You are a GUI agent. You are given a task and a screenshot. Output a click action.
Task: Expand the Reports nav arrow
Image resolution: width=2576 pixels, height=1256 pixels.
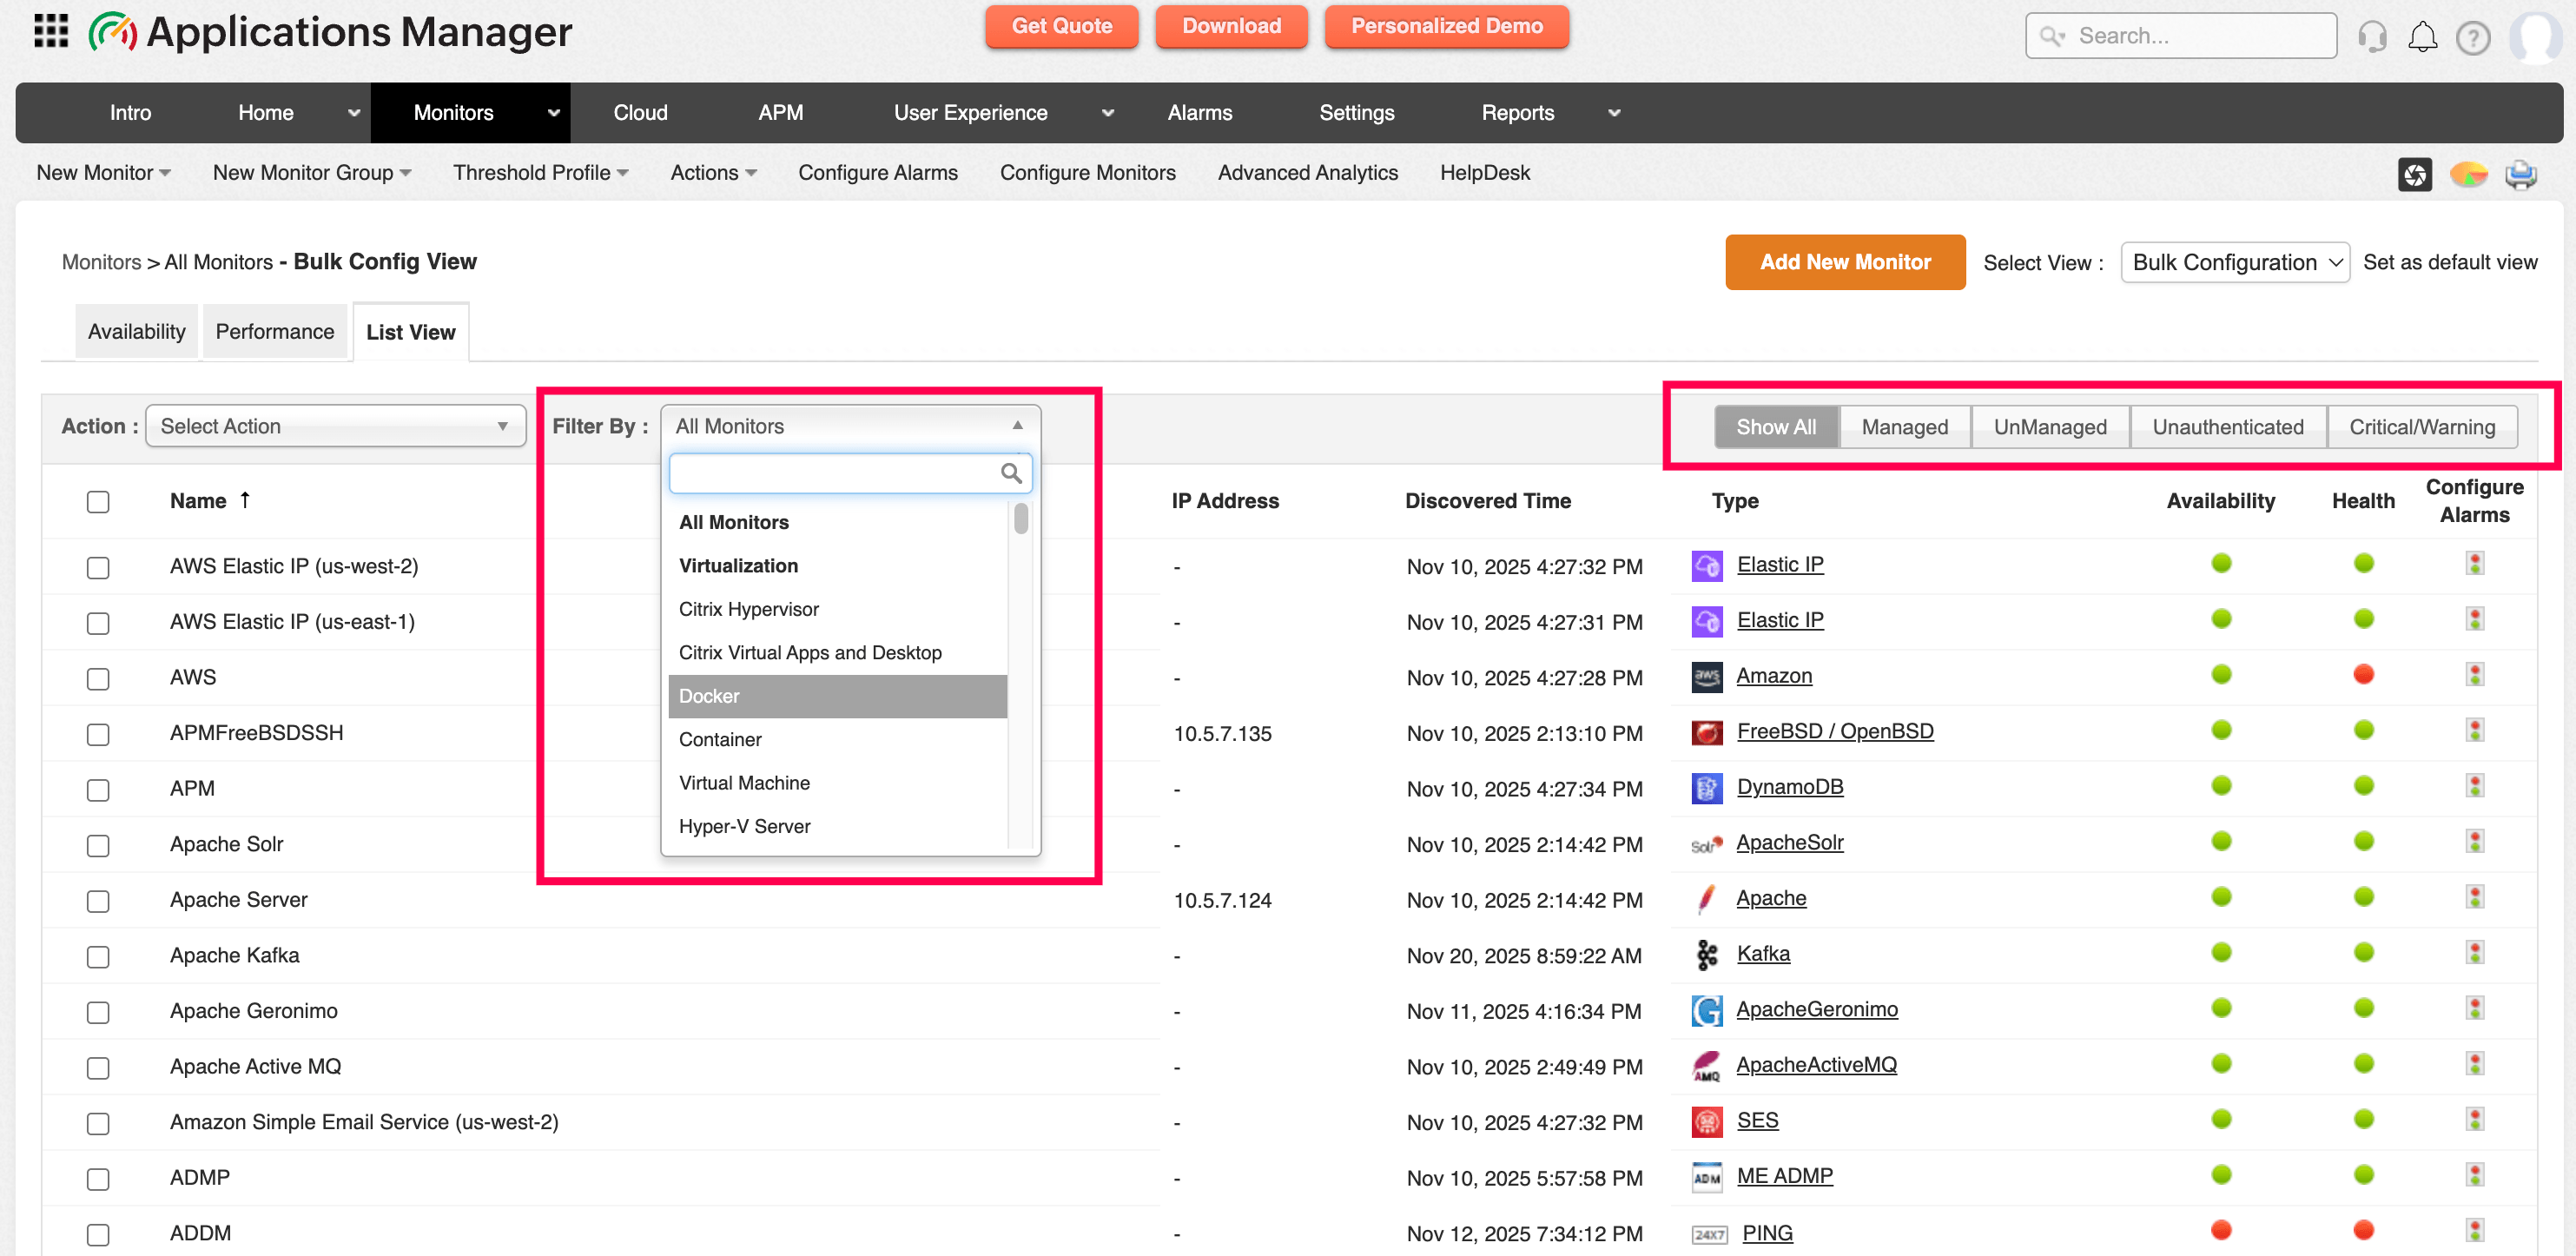pos(1613,113)
